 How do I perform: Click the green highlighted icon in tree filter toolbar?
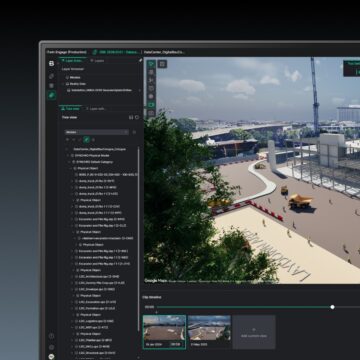point(86,140)
